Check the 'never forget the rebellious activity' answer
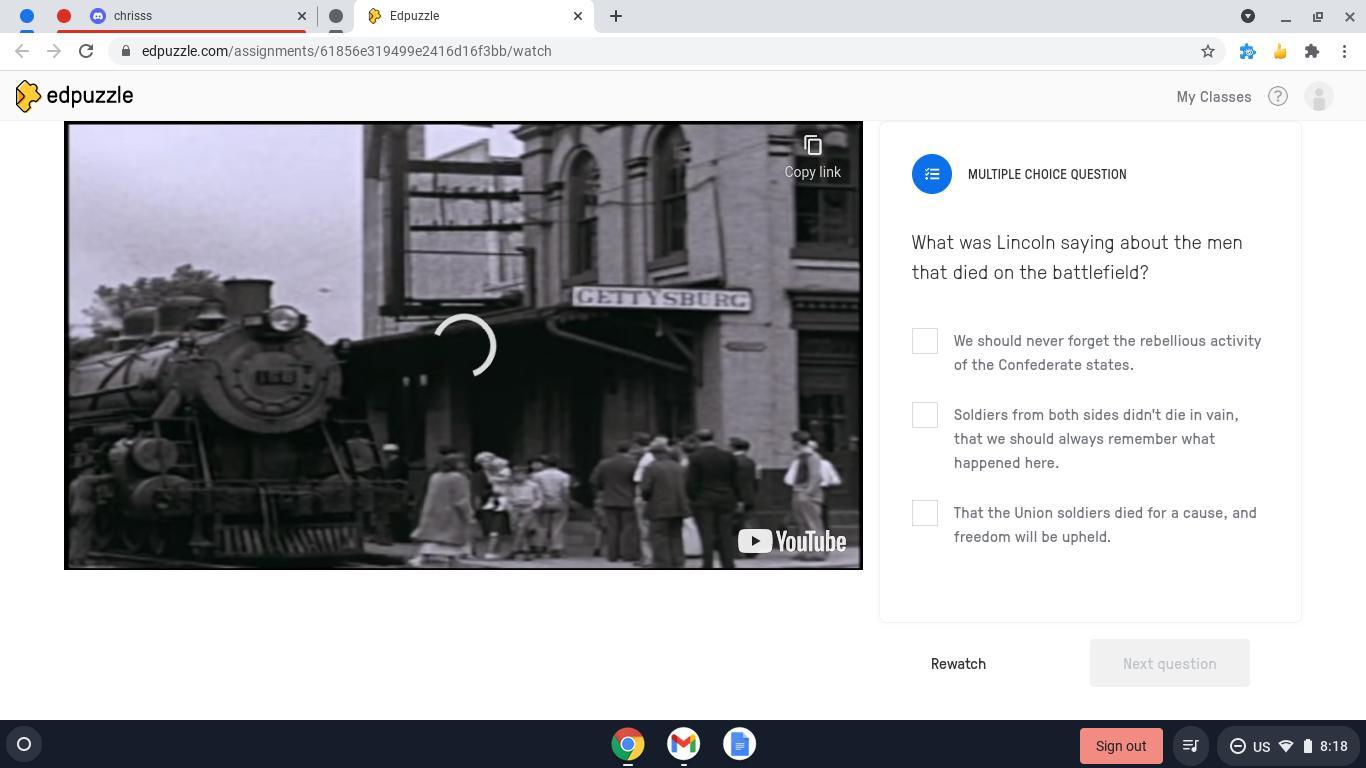The image size is (1366, 768). (925, 341)
